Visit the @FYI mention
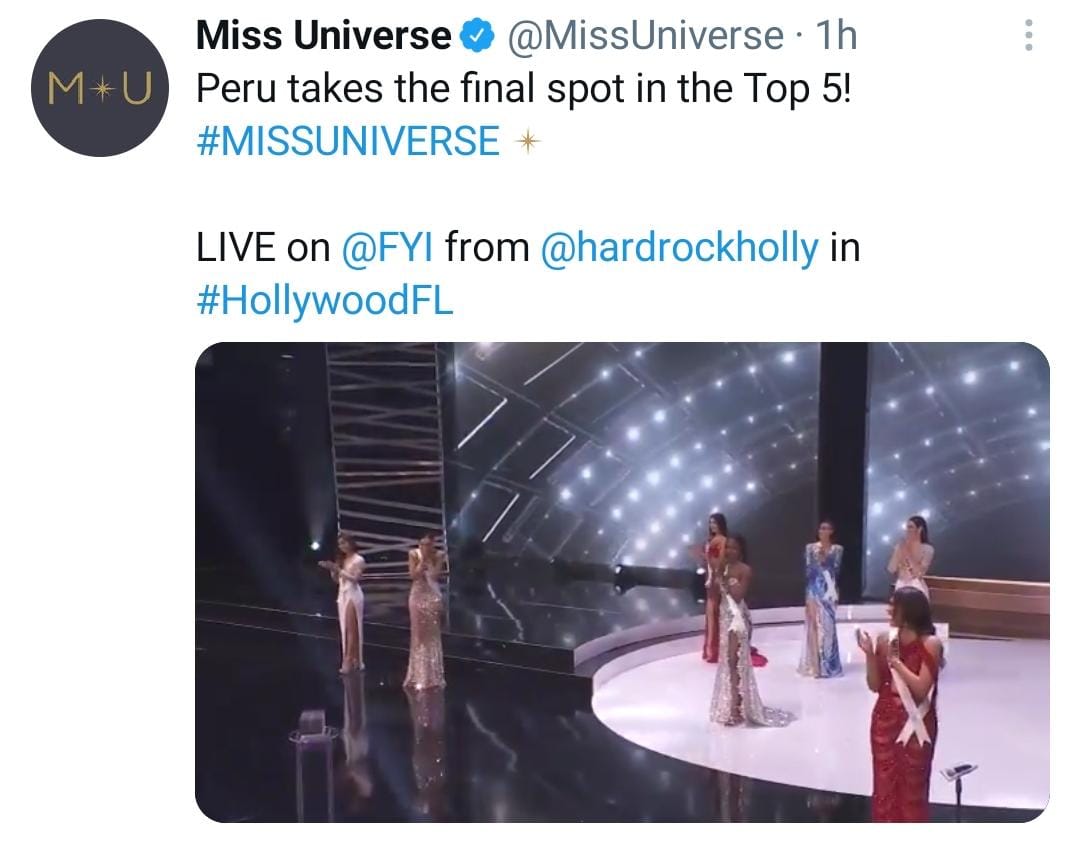Screen dimensions: 1080x852 pyautogui.click(x=388, y=248)
